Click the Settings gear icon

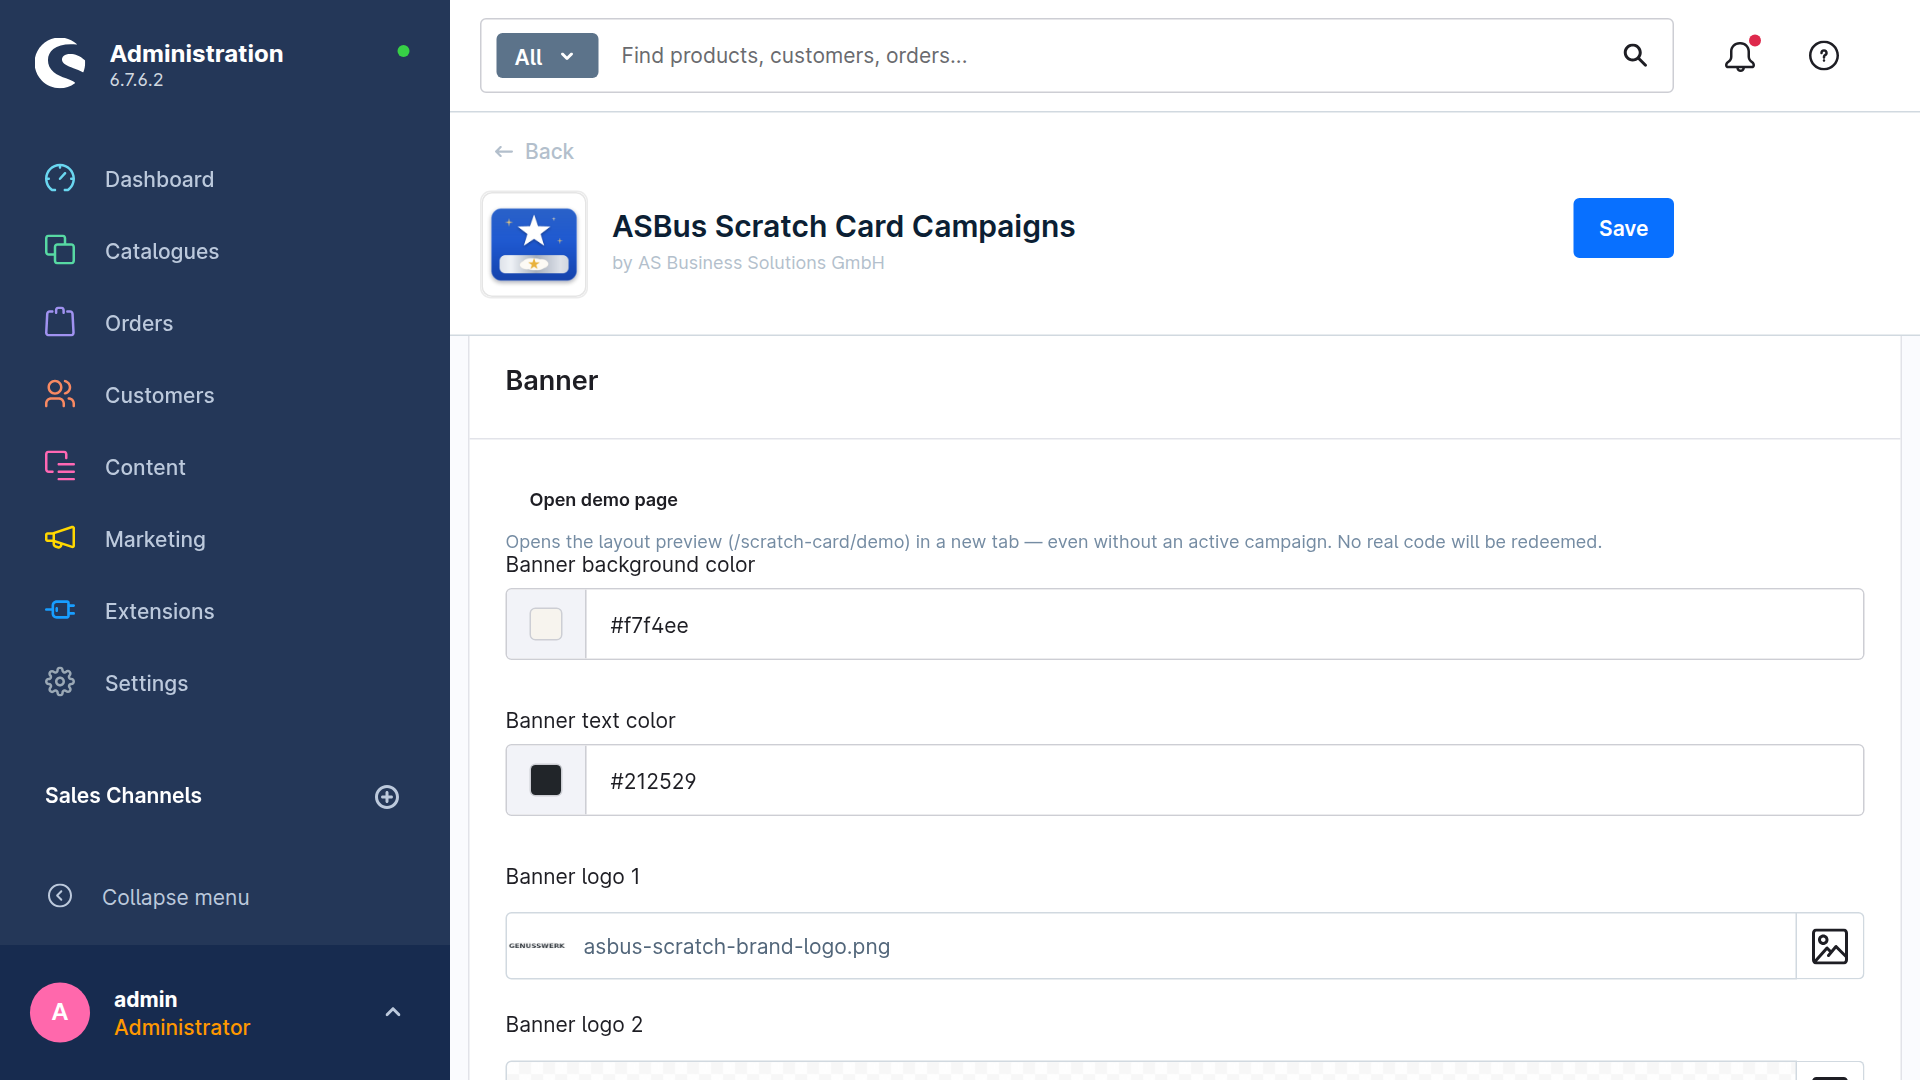60,682
